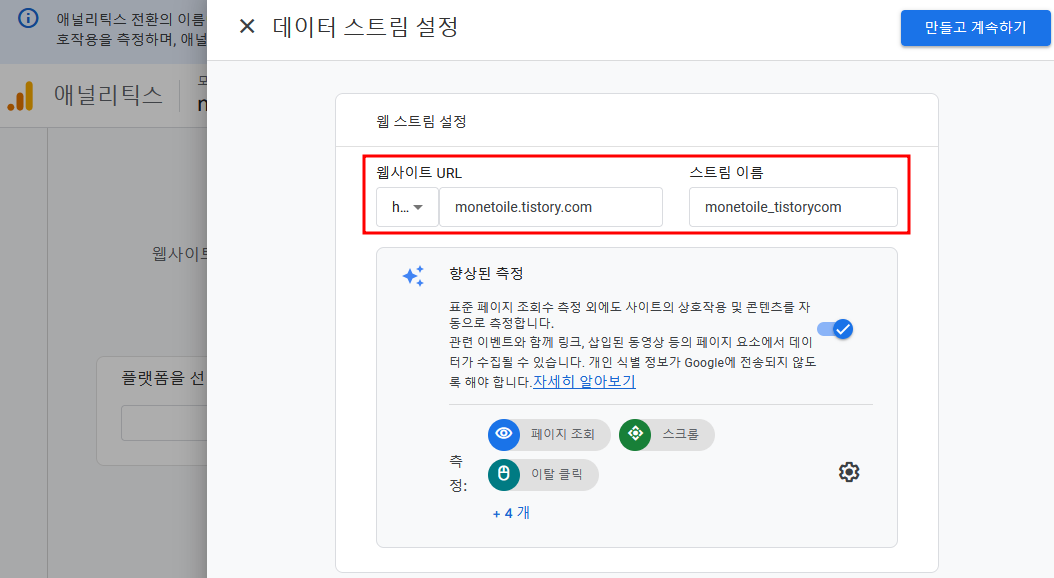The width and height of the screenshot is (1054, 578).
Task: Click the 데이터 스트림 설정 title
Action: point(366,27)
